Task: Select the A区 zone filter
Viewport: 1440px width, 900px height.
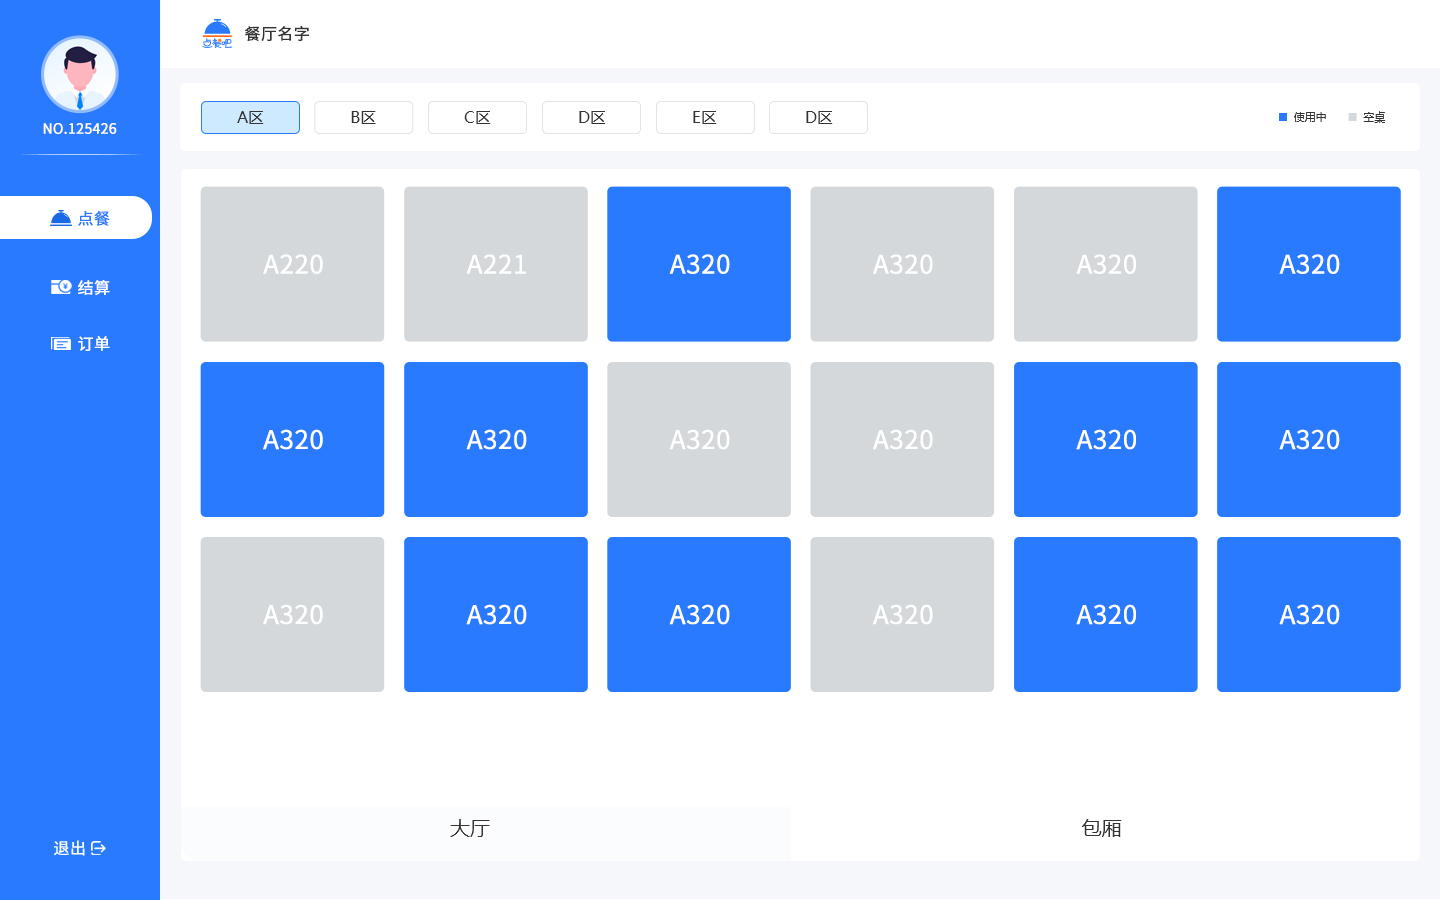Action: [250, 117]
